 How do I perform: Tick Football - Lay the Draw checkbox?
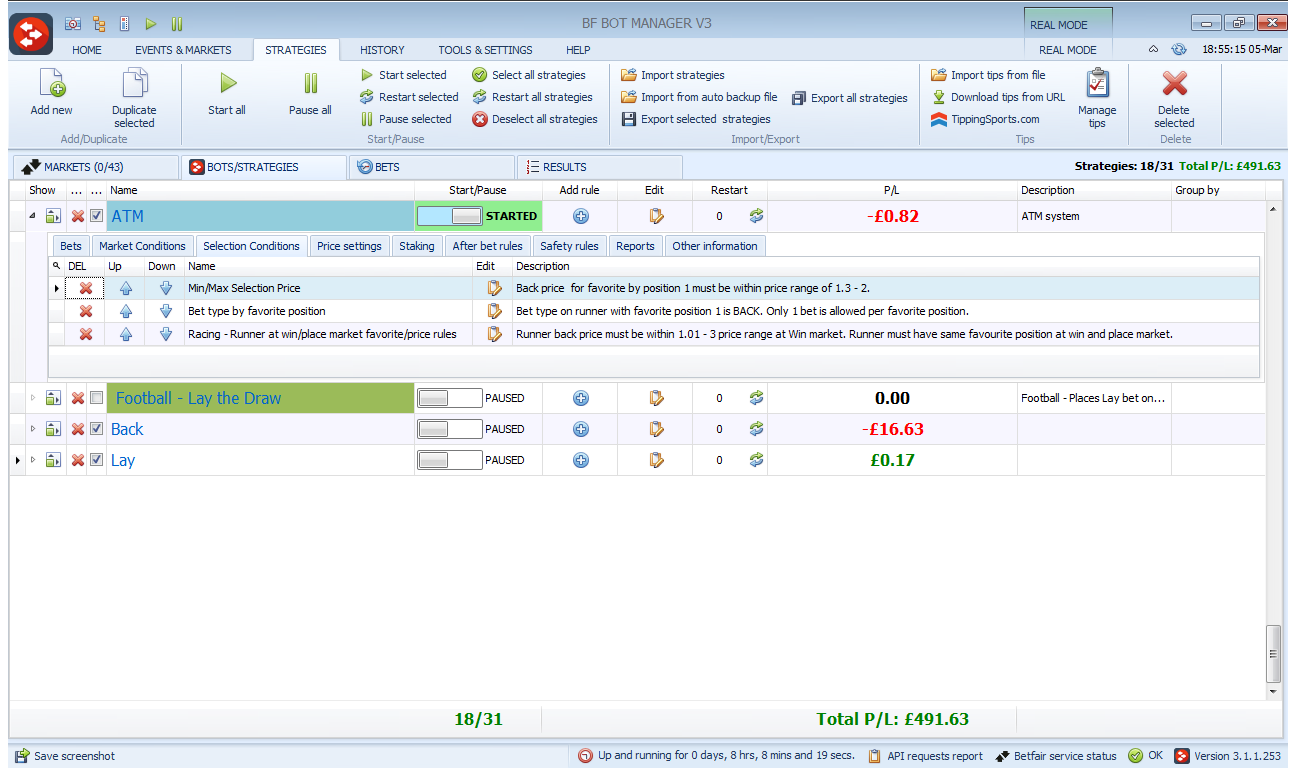(x=96, y=398)
